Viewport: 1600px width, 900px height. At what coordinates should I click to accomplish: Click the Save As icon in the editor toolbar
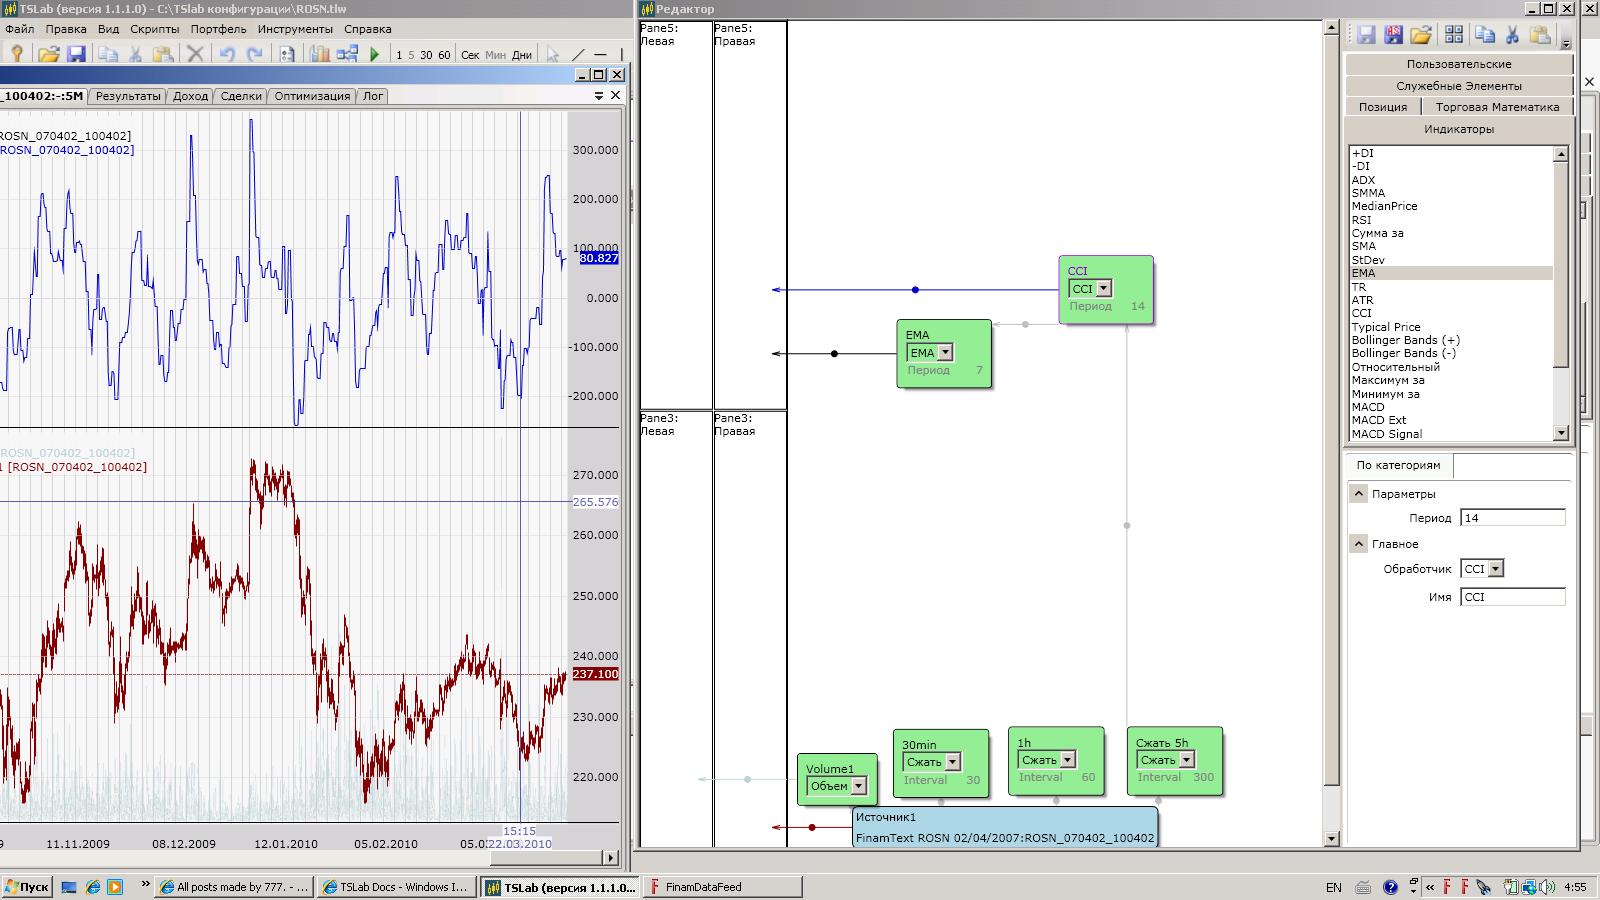pyautogui.click(x=1393, y=36)
